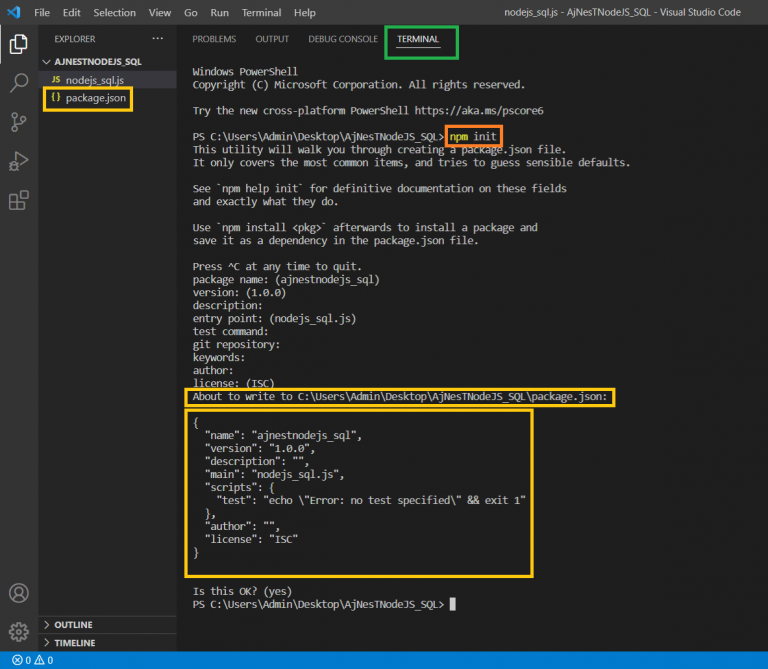Open the Selection menu

[114, 13]
